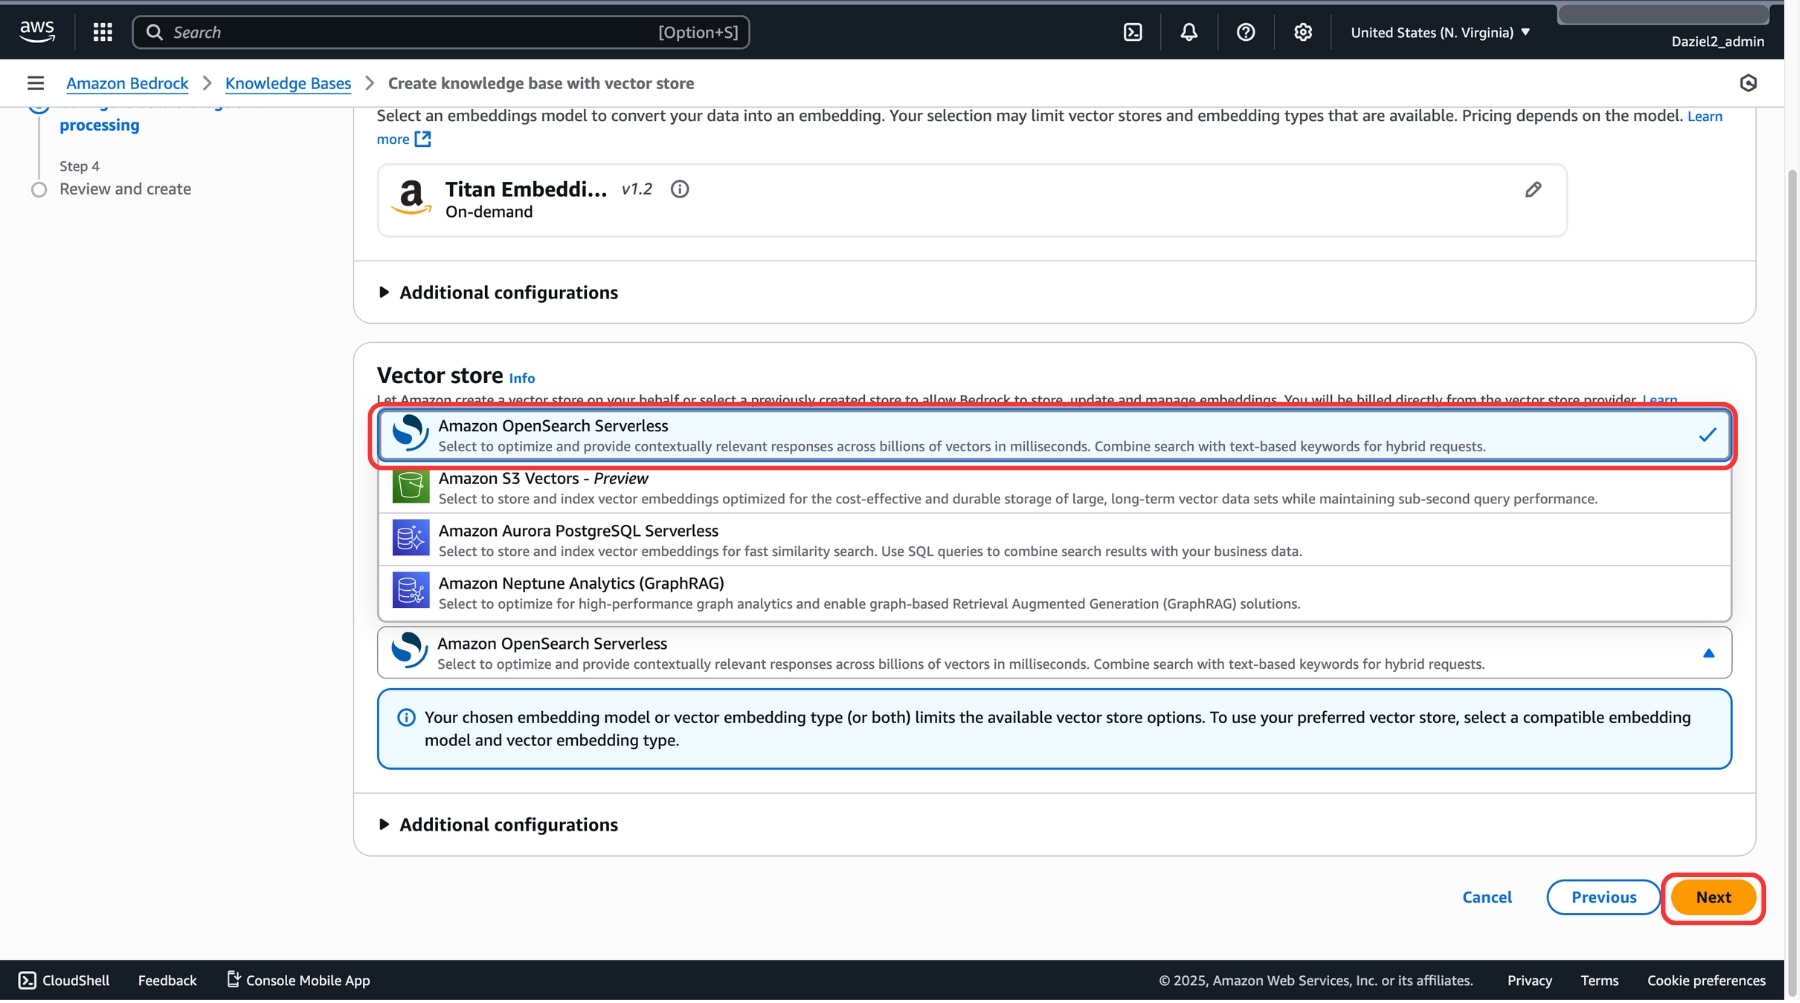Click the edit pencil for Titan Embeddings model
Image resolution: width=1800 pixels, height=1003 pixels.
(x=1532, y=190)
